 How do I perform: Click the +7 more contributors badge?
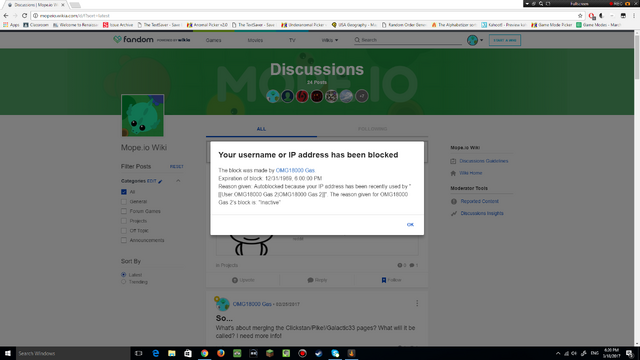coord(362,96)
